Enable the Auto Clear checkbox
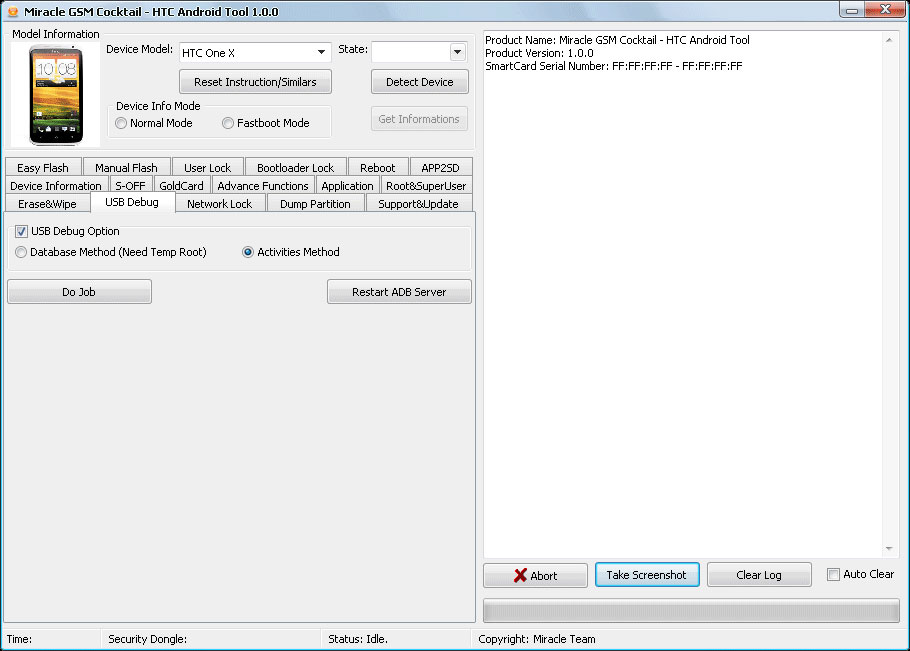 click(x=833, y=574)
